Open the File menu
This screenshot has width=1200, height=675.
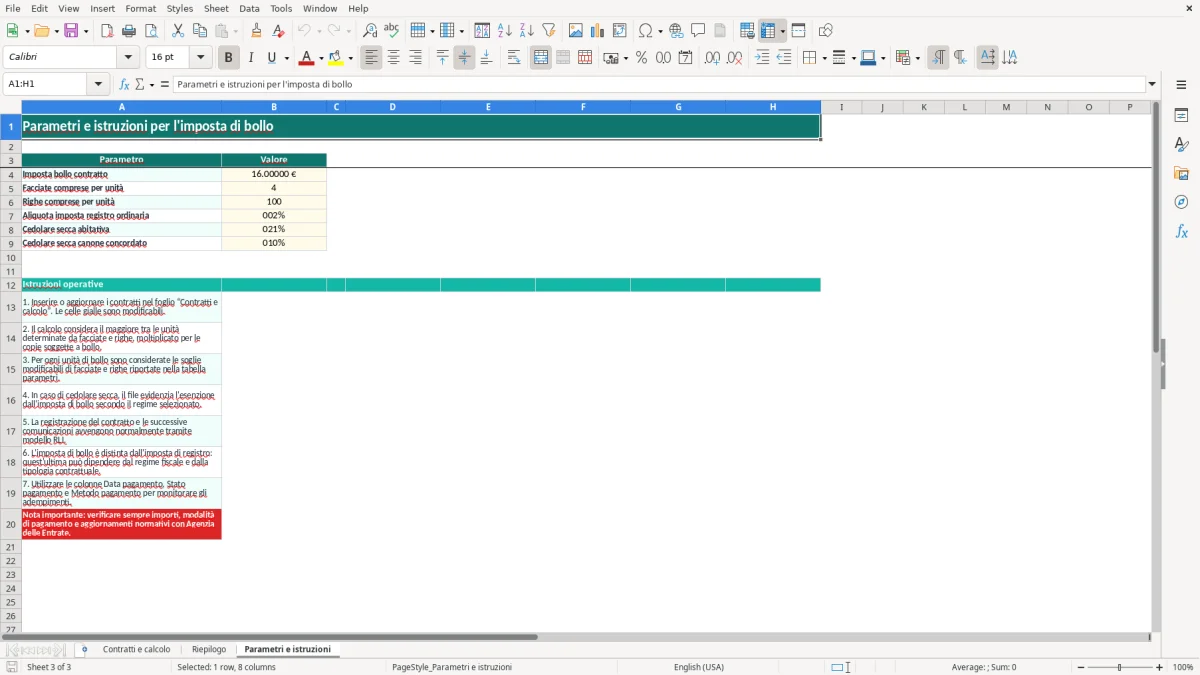(12, 8)
